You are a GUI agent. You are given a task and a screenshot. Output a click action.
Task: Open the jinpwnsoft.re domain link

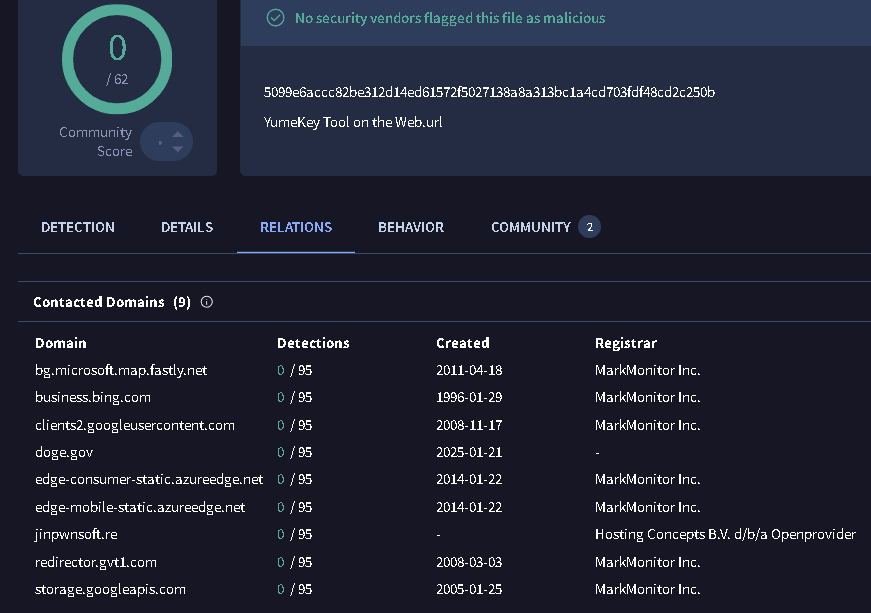click(76, 535)
